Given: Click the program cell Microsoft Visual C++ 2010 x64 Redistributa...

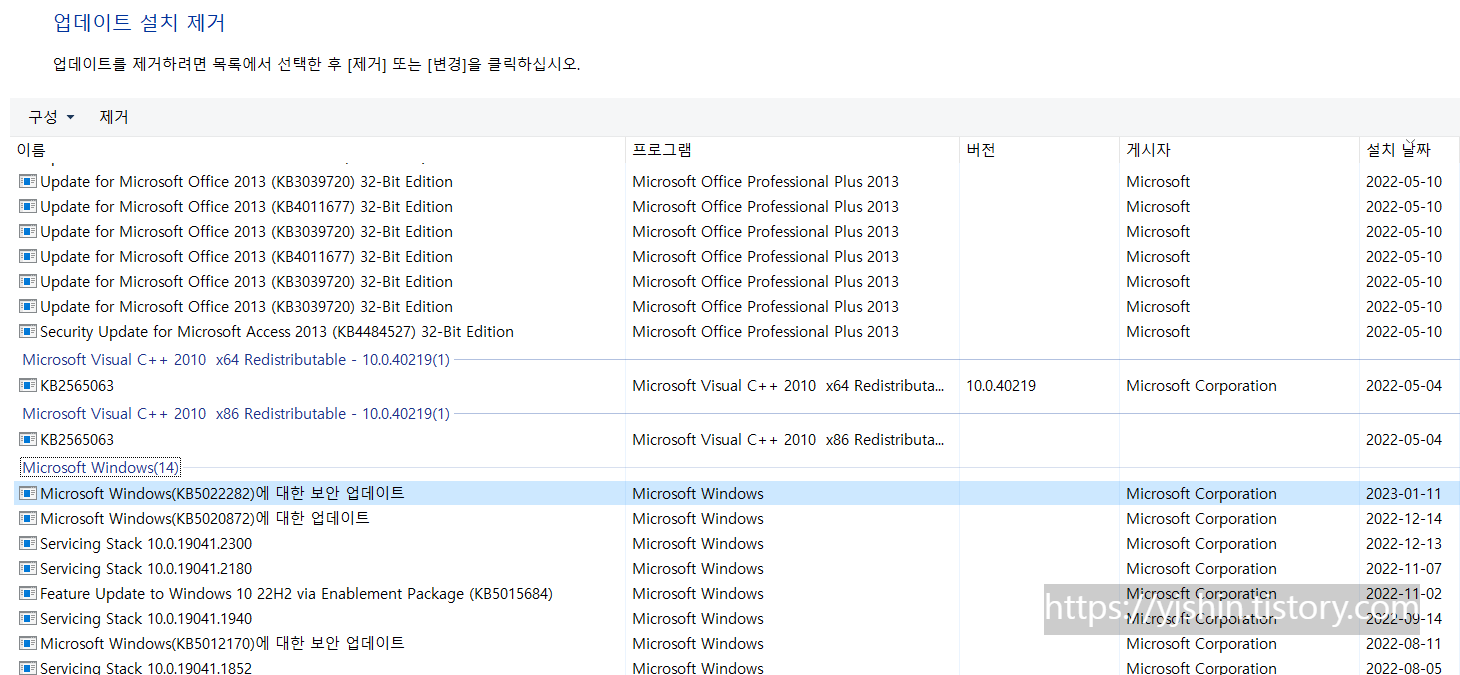Looking at the screenshot, I should point(788,386).
